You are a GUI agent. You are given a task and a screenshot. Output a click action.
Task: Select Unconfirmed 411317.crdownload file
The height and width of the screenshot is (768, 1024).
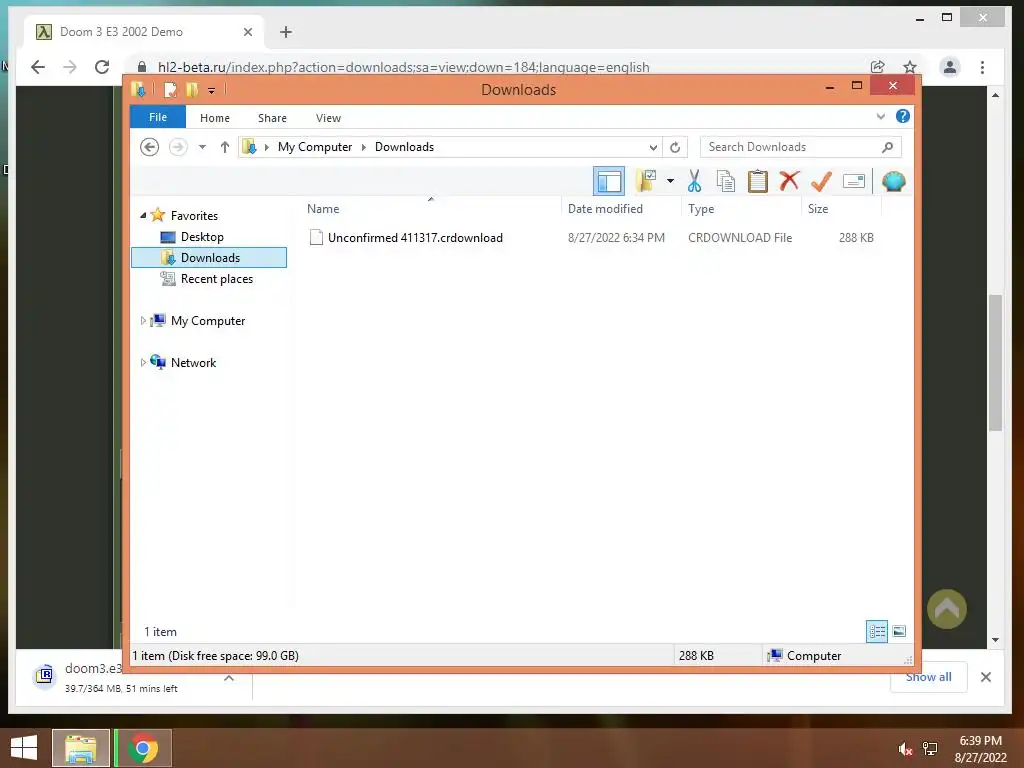coord(415,238)
